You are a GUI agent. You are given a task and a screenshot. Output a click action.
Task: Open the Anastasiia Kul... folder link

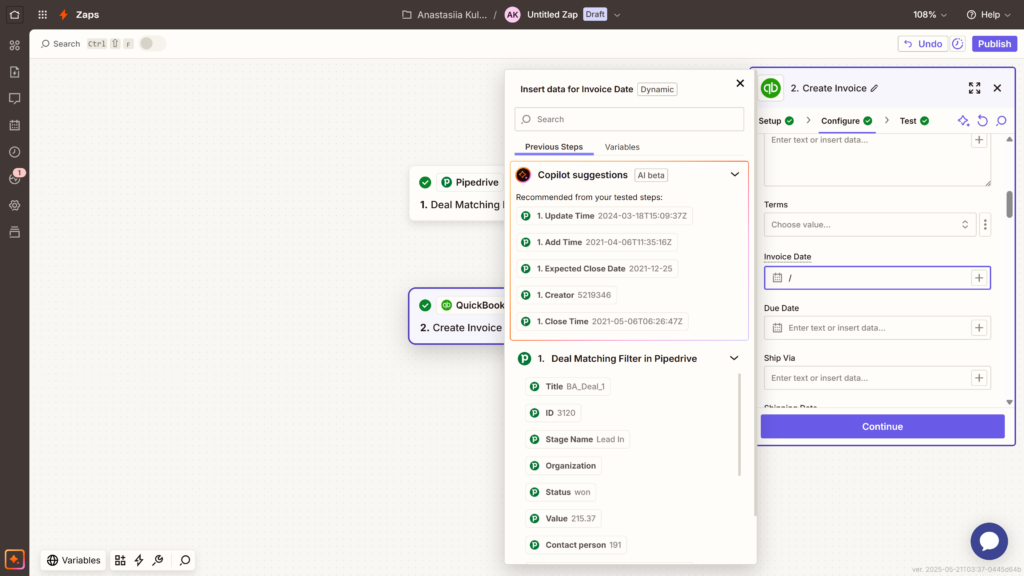445,14
